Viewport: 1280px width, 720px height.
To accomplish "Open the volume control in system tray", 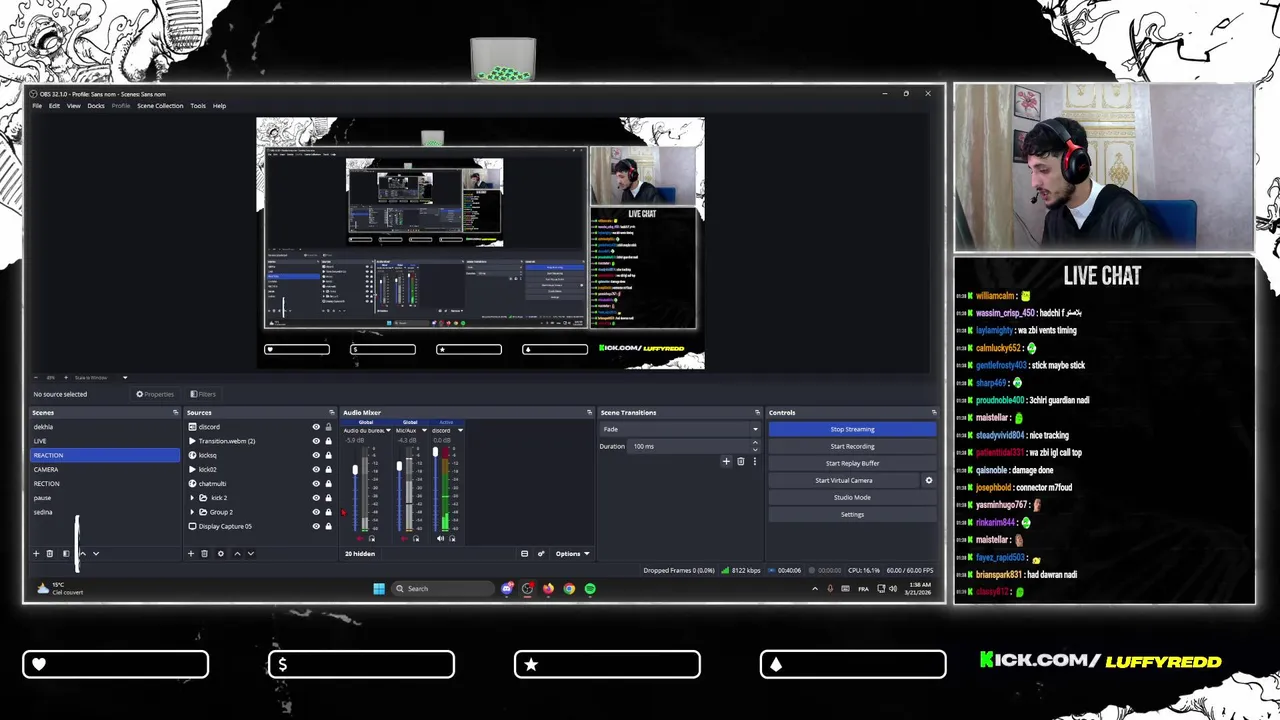I will point(893,588).
